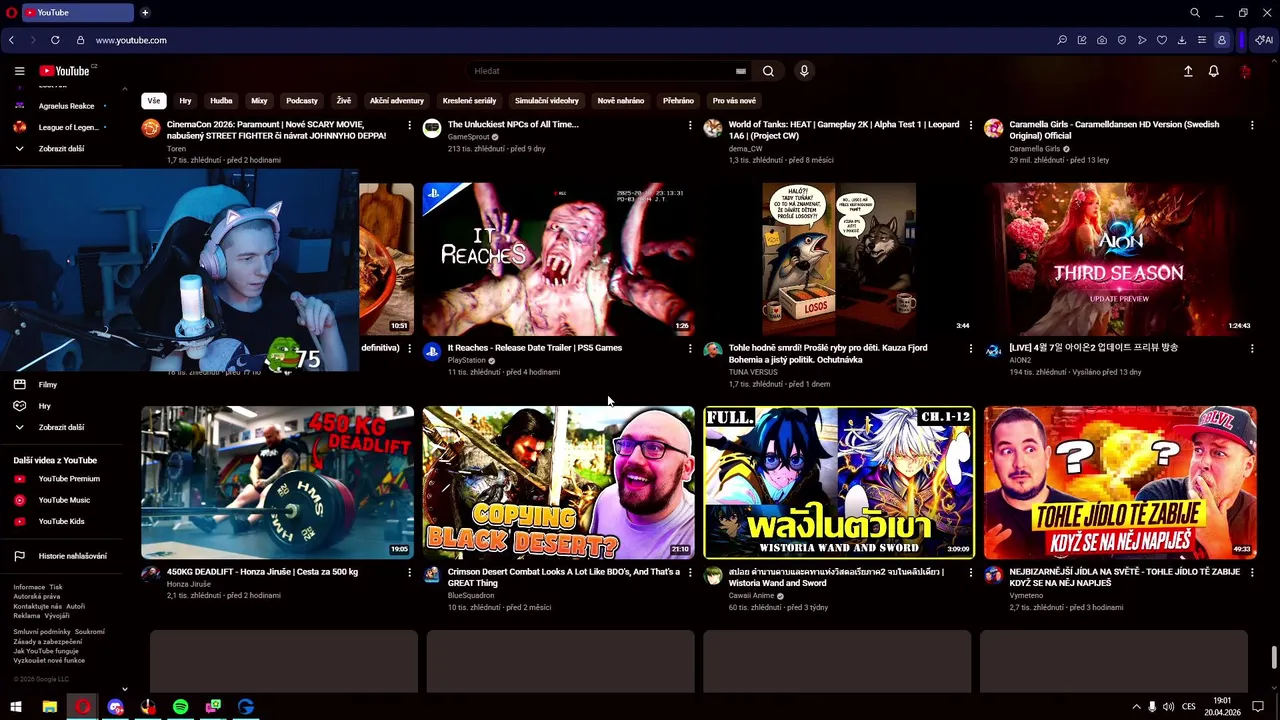Click Opera's tab search magnifier icon
The width and height of the screenshot is (1280, 720).
click(x=1195, y=13)
